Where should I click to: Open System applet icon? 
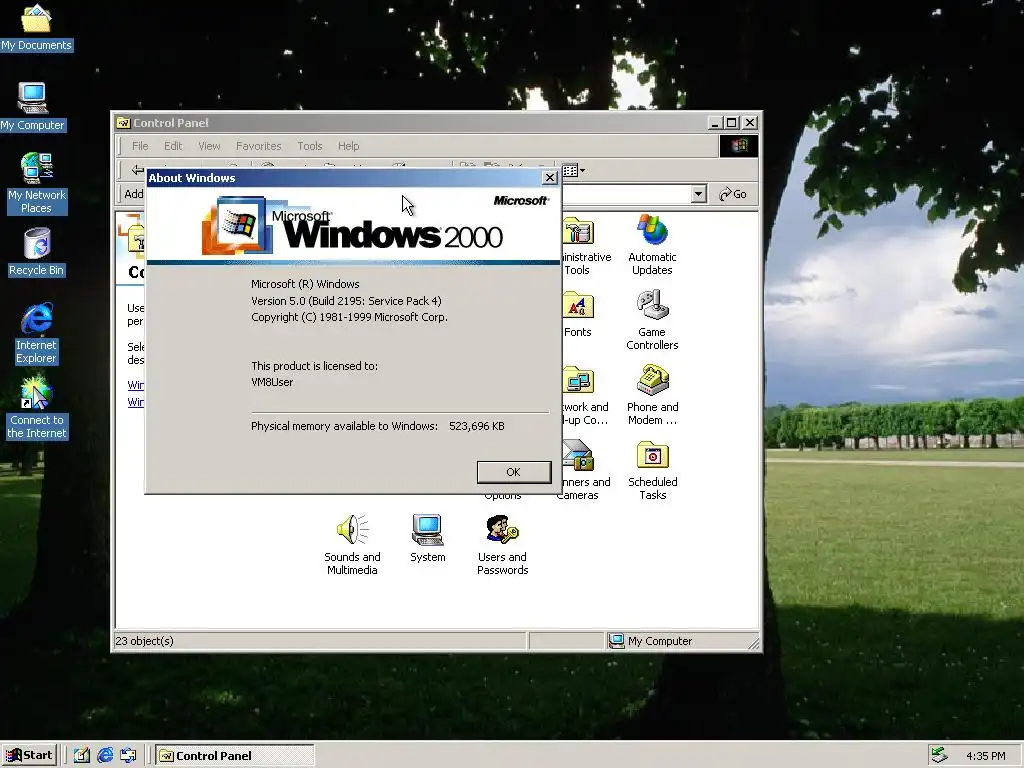coord(428,539)
